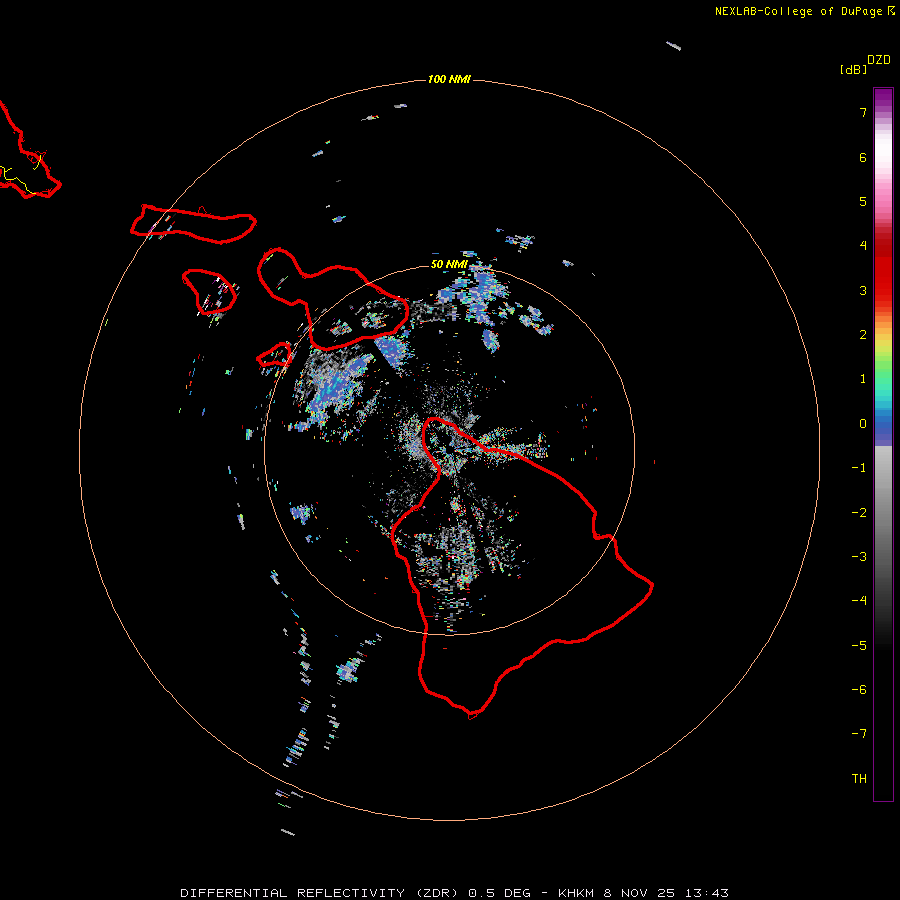Select the -4 dB scale label

click(x=859, y=601)
